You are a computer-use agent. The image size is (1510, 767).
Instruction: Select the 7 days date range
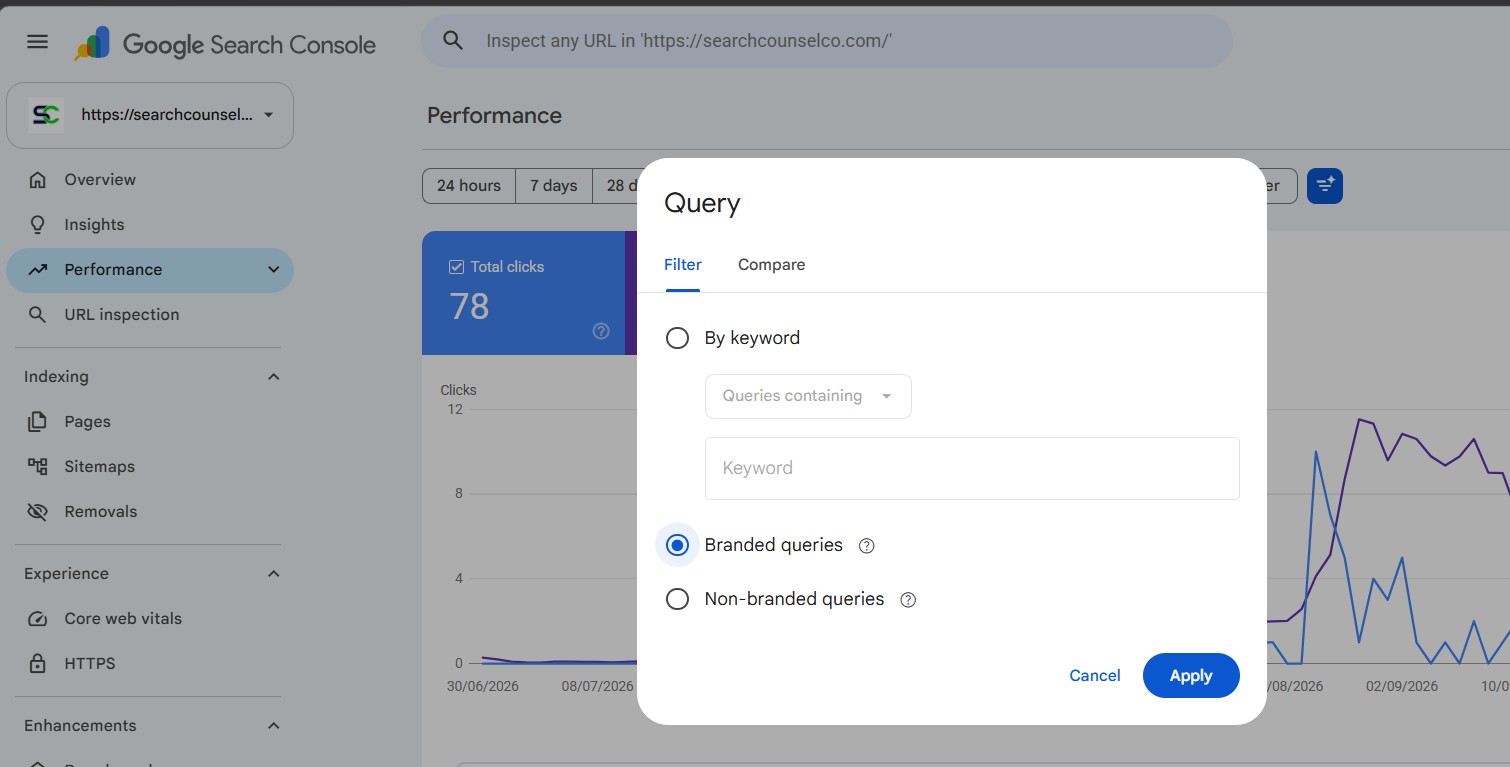[x=554, y=186]
